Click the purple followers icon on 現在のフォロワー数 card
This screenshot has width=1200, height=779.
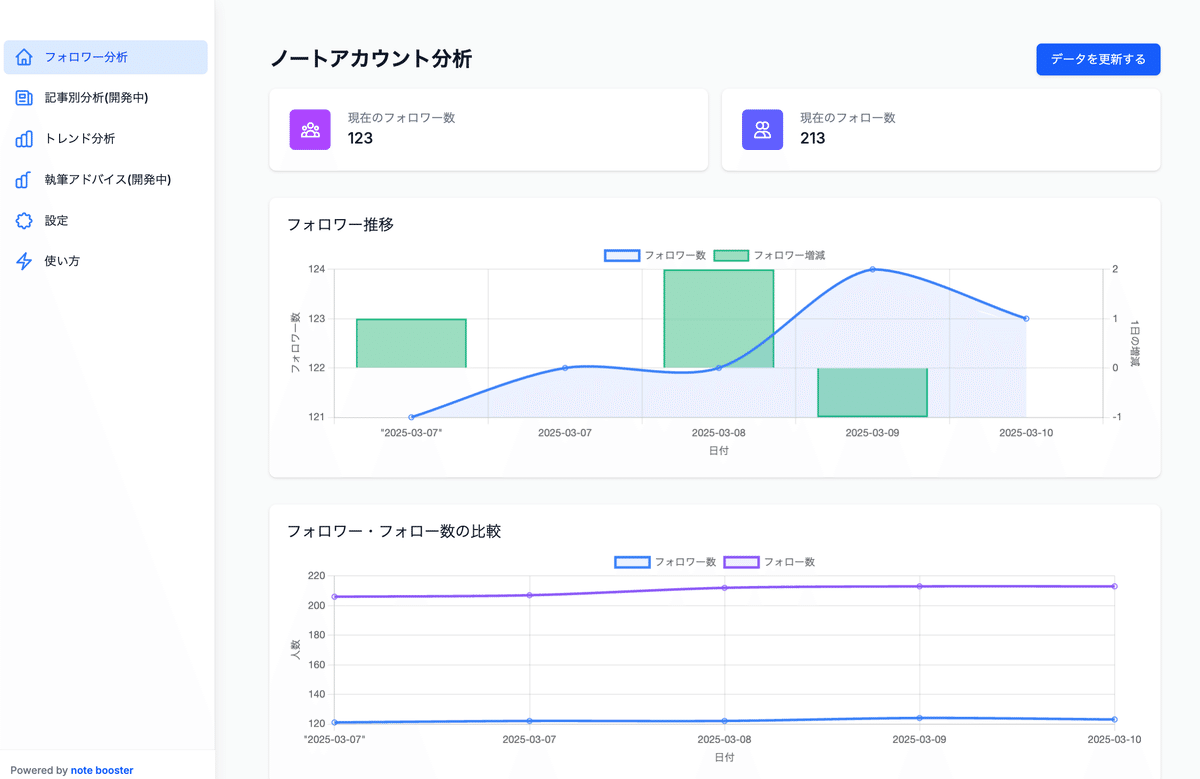pyautogui.click(x=310, y=129)
